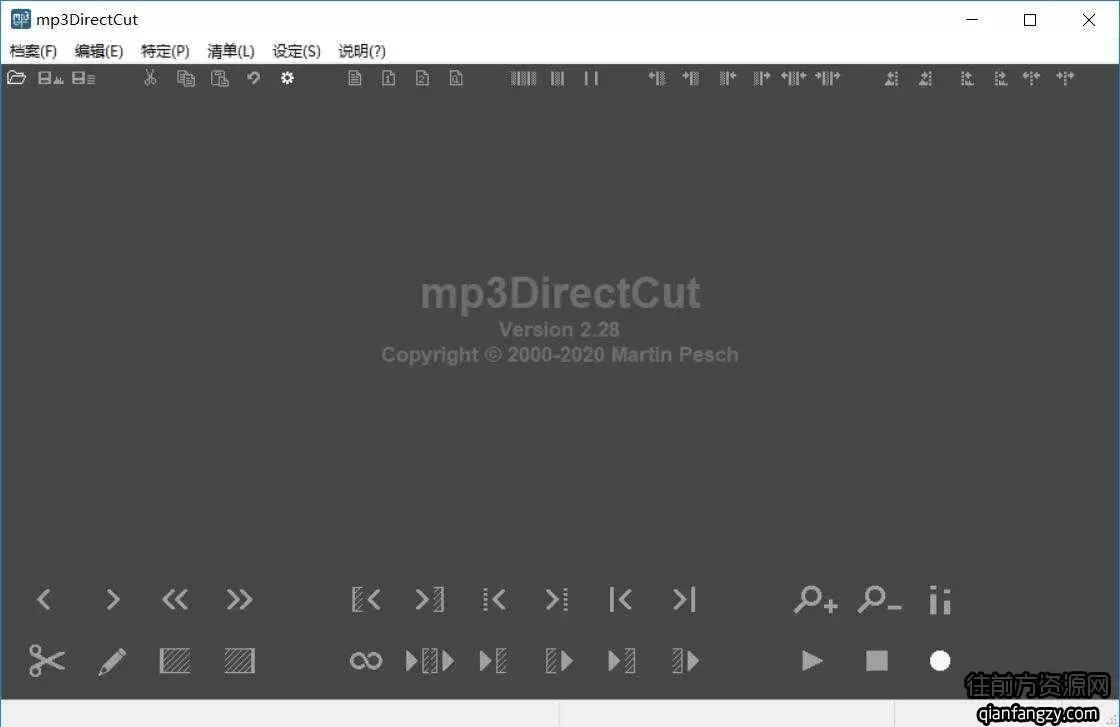
Task: Open the 档案(F) file menu
Action: (33, 51)
